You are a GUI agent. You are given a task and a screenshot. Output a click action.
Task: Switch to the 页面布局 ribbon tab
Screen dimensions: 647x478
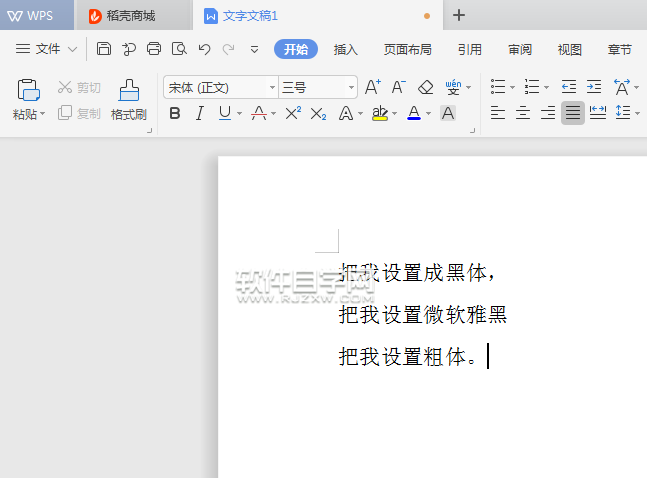coord(408,50)
